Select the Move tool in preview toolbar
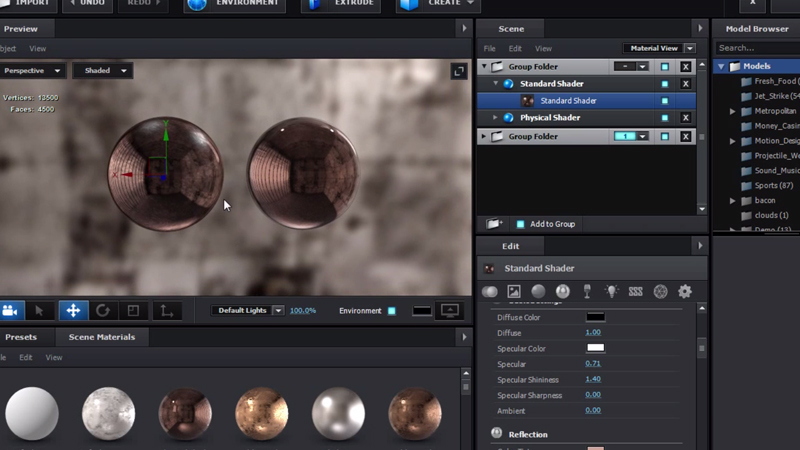The height and width of the screenshot is (450, 800). coord(73,311)
